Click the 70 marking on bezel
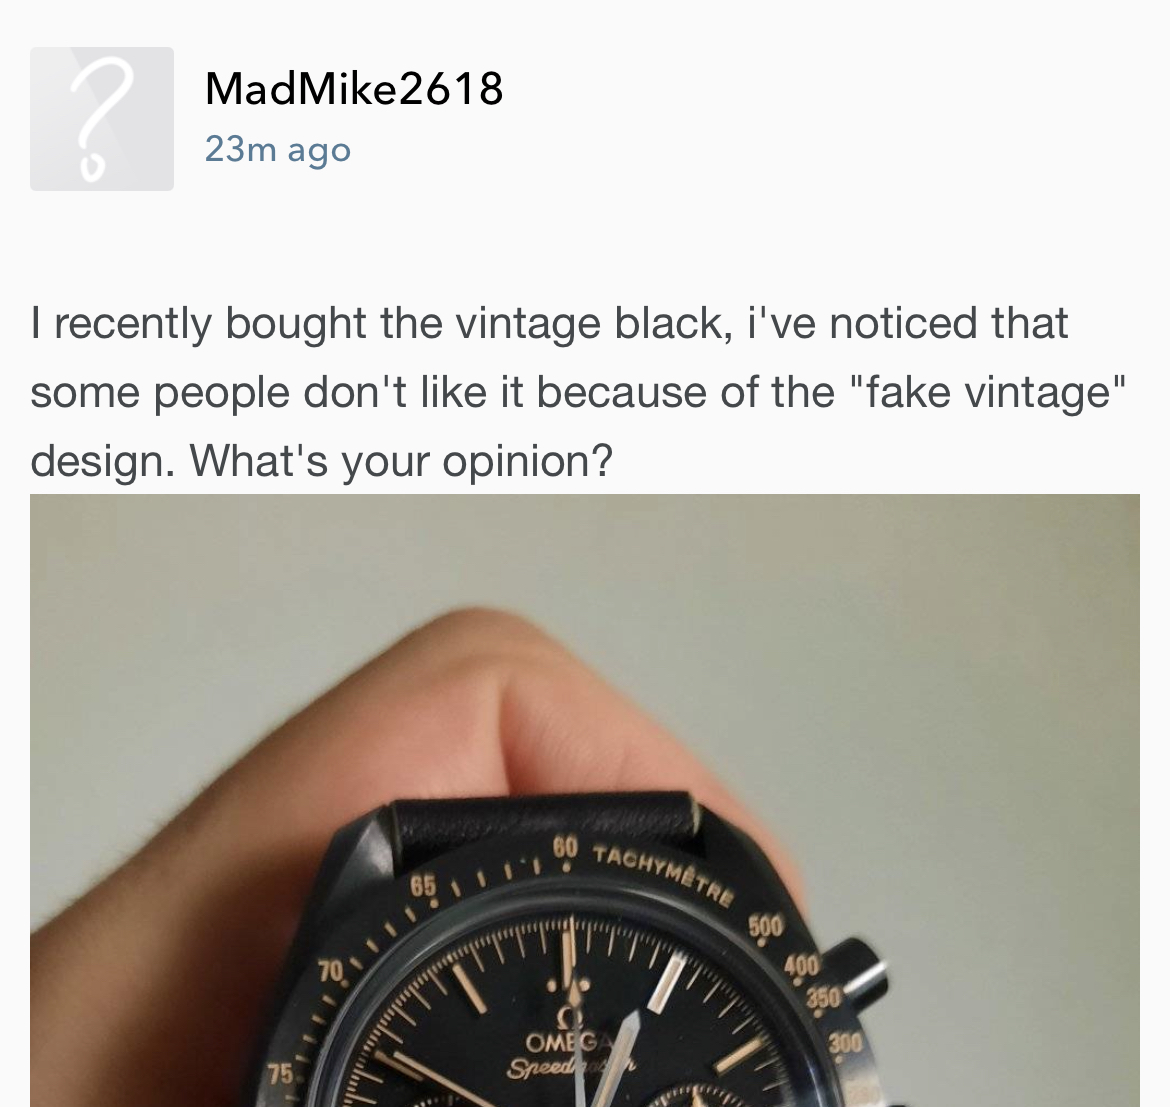 (331, 971)
